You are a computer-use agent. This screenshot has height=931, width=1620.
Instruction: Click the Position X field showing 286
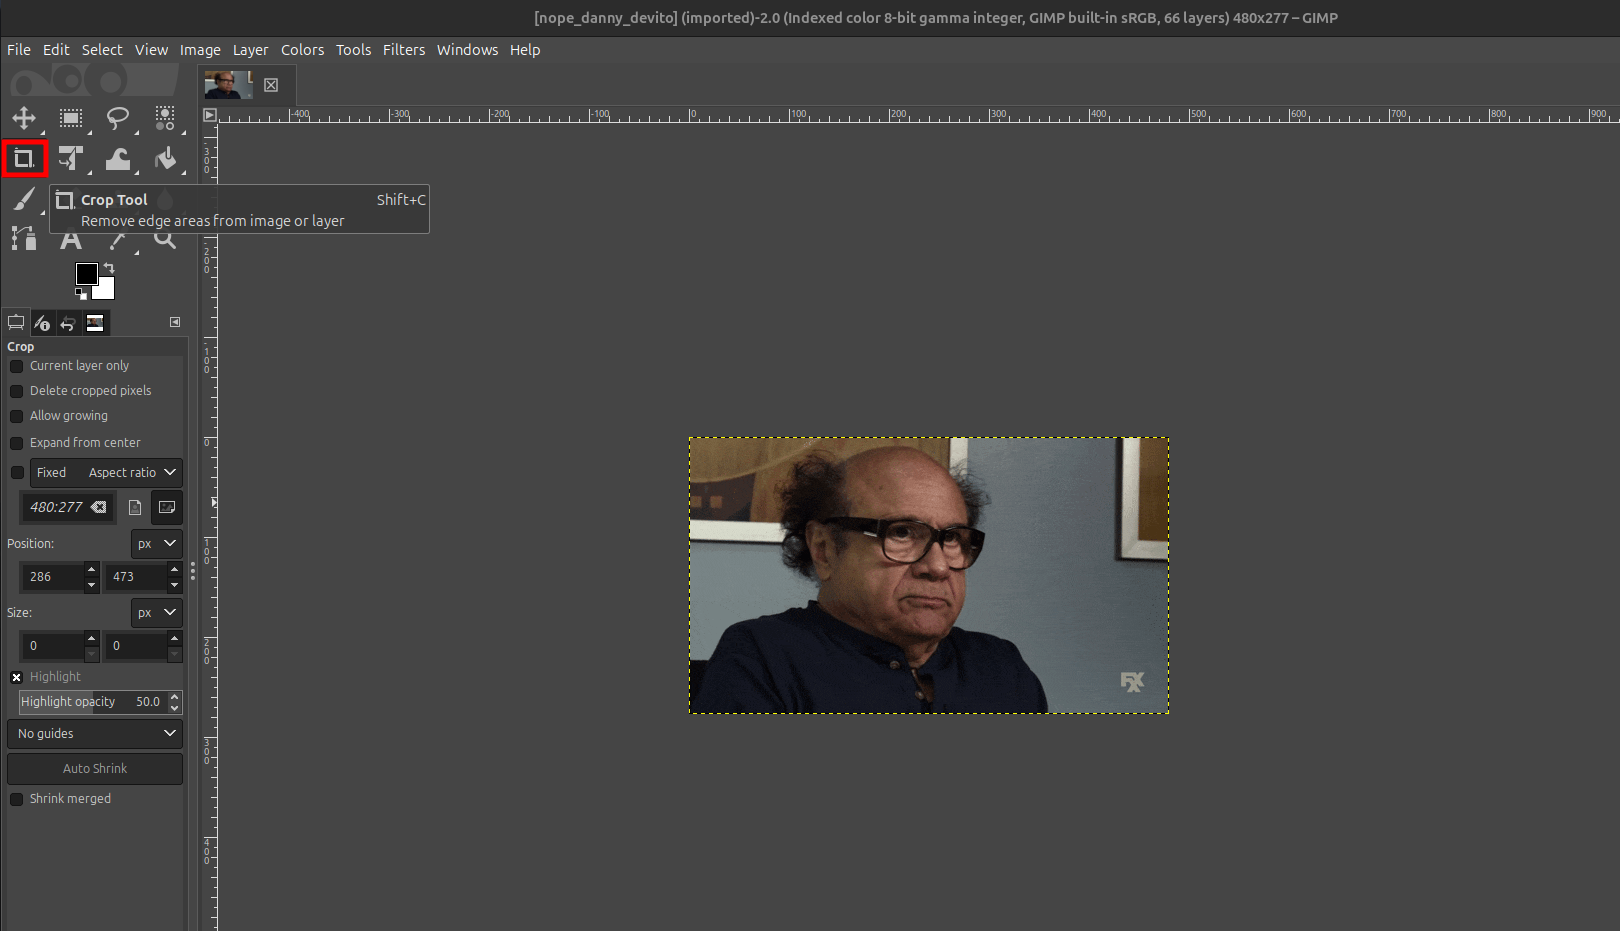click(x=52, y=577)
